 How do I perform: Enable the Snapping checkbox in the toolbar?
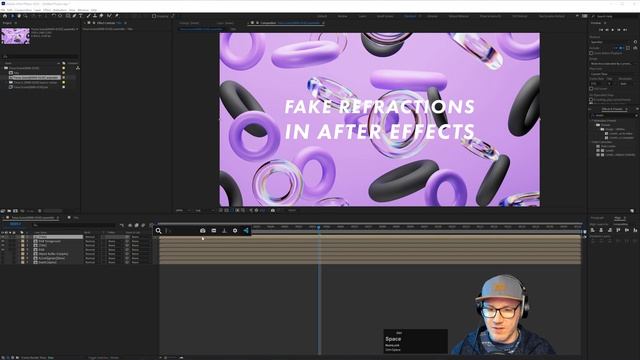(x=154, y=16)
